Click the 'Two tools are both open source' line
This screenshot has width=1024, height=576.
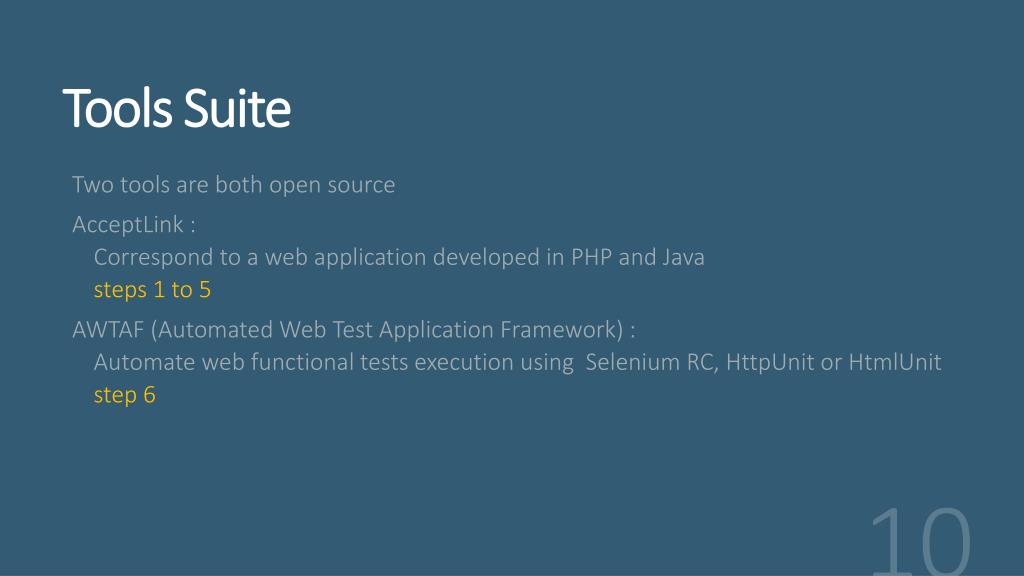pyautogui.click(x=233, y=185)
